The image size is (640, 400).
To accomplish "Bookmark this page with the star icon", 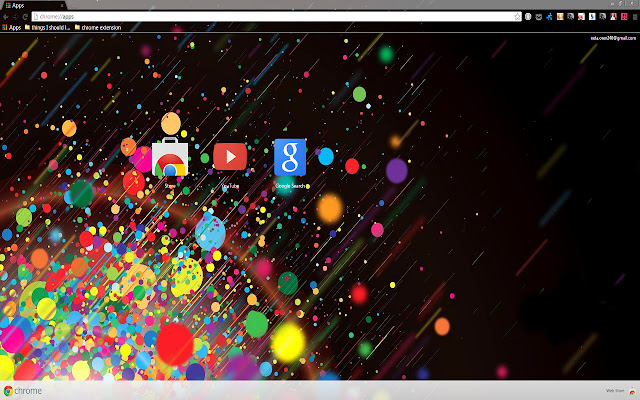I will coord(517,17).
